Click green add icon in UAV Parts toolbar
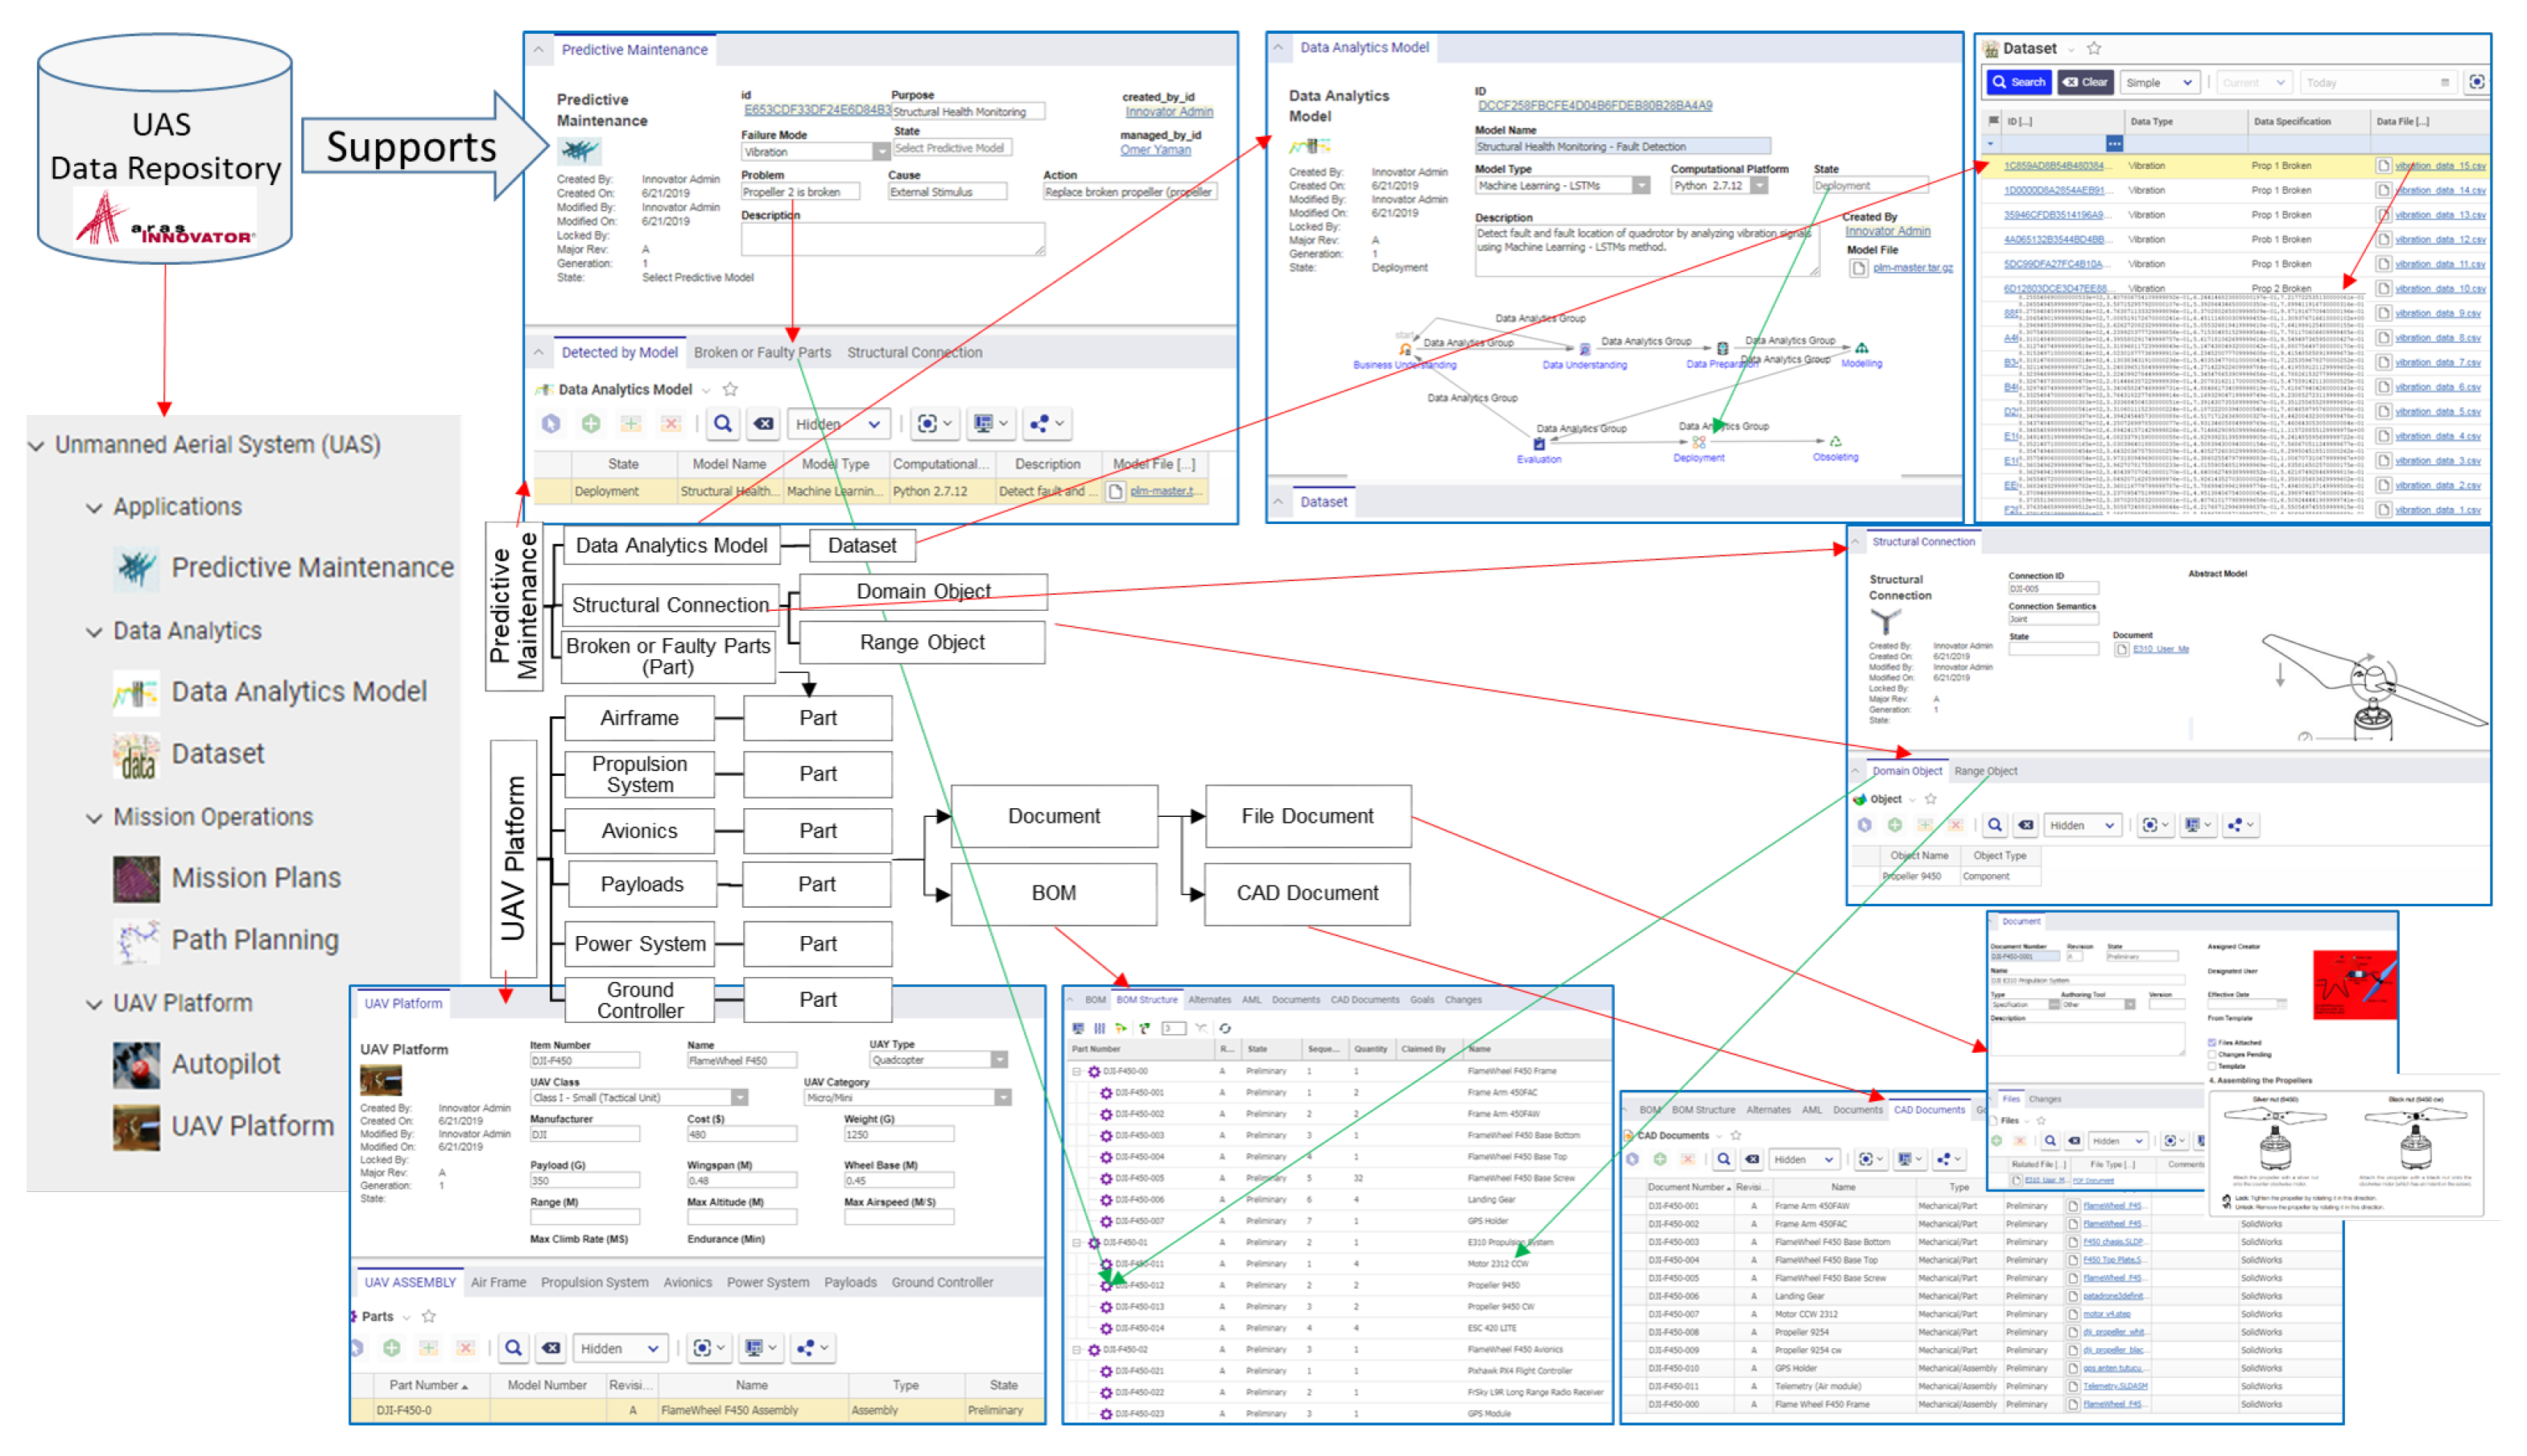 point(392,1348)
